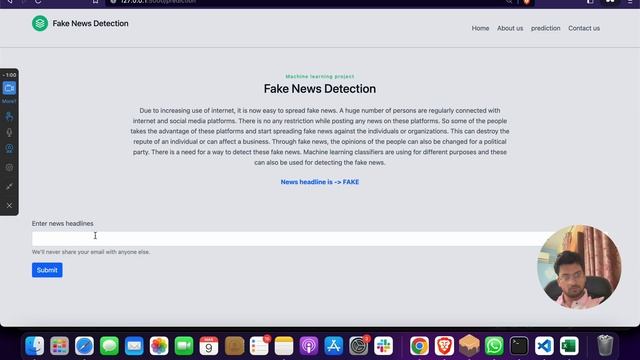Launch FaceTime from the dock

[x=184, y=346]
